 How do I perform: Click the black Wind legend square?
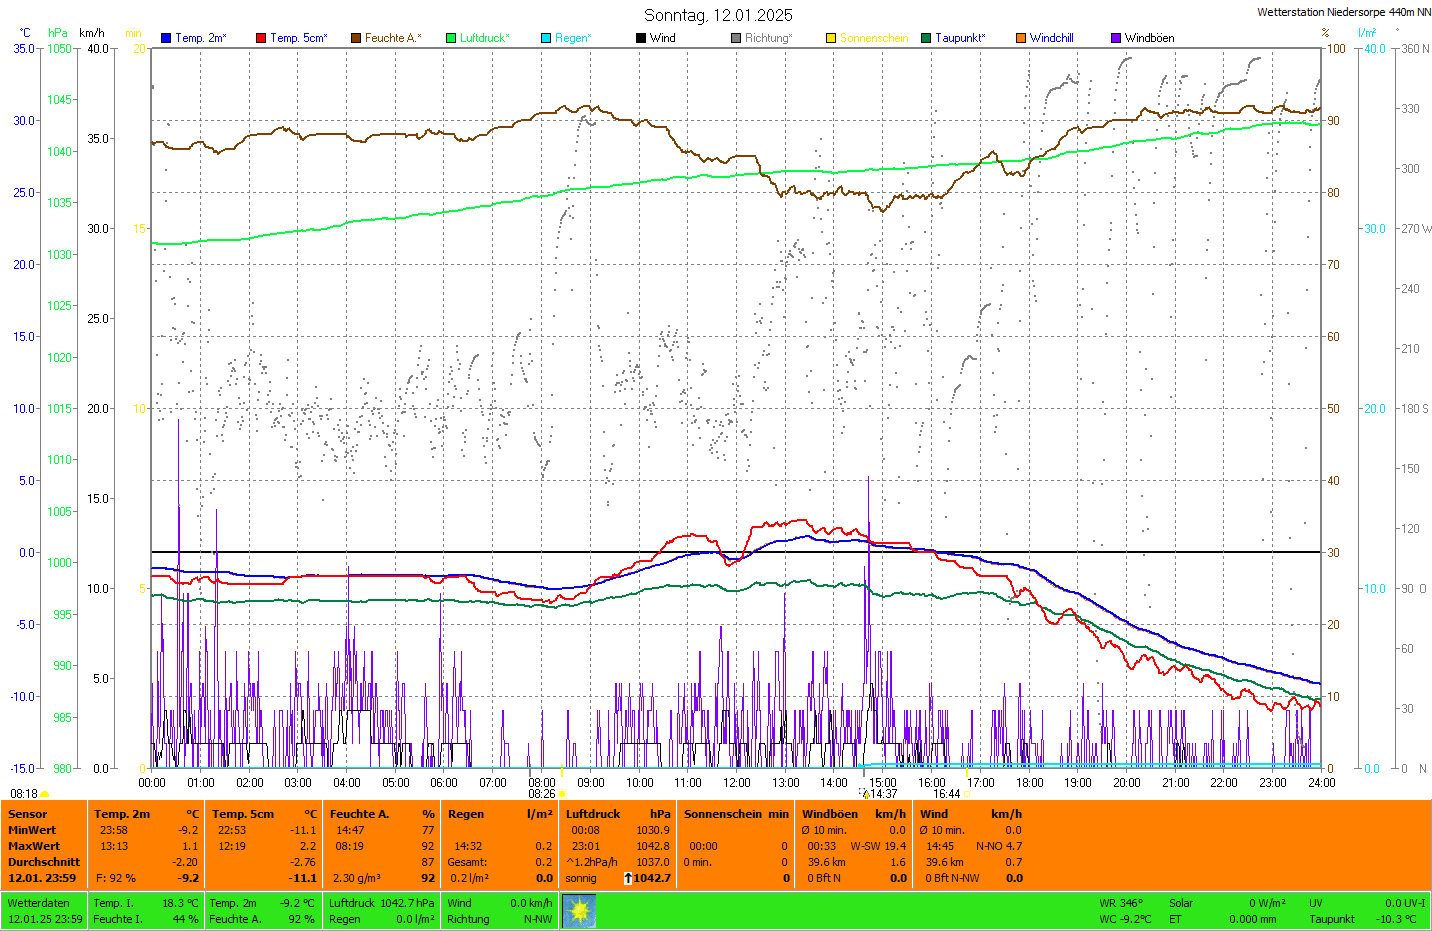640,38
